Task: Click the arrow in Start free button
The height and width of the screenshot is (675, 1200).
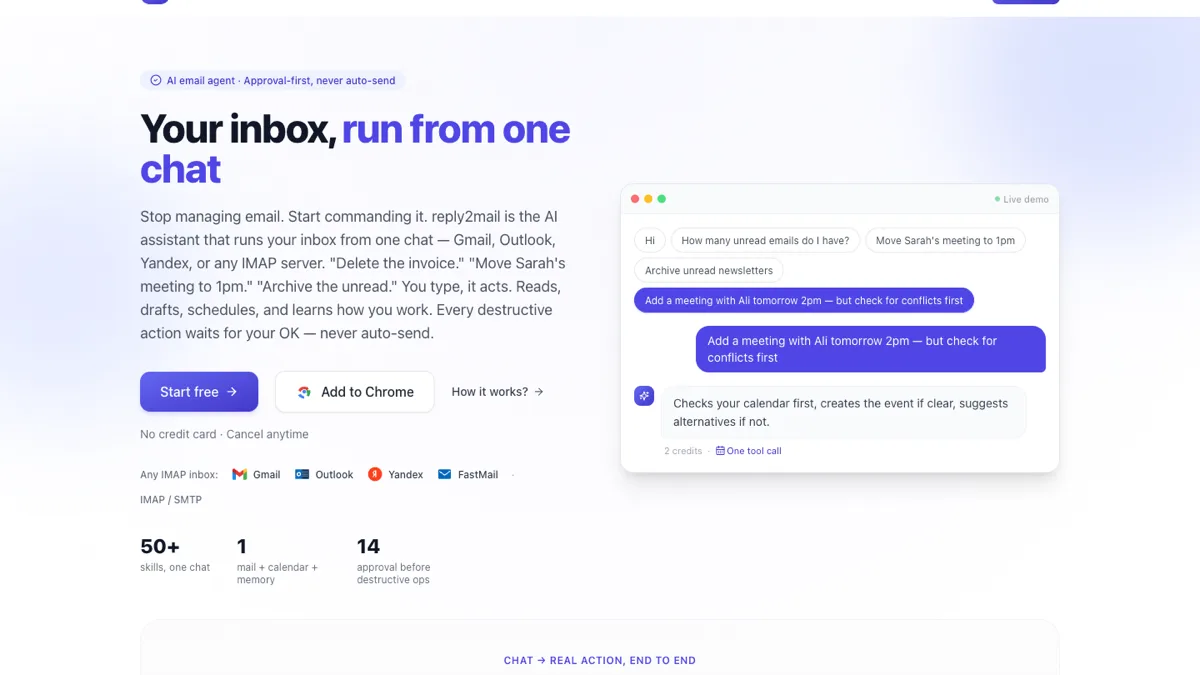Action: (232, 392)
